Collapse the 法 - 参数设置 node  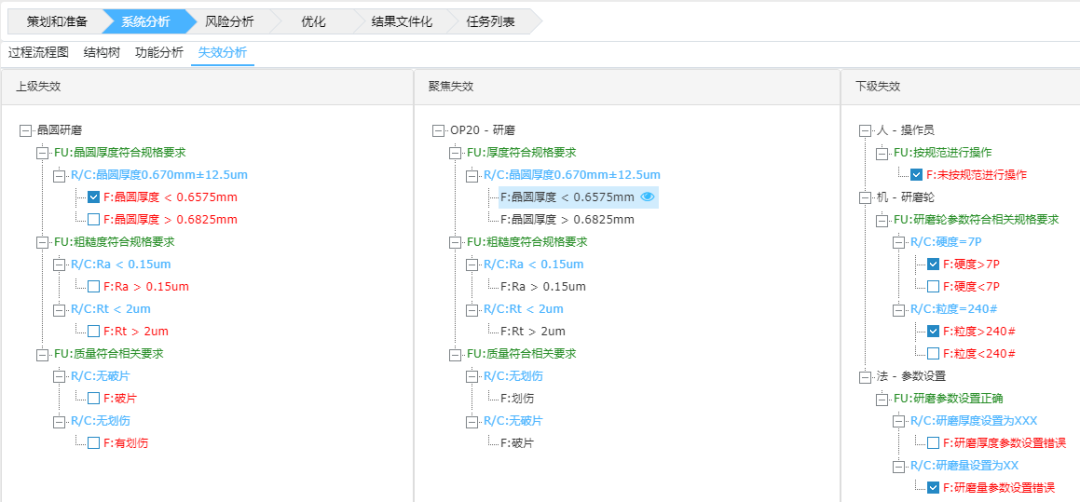[865, 376]
